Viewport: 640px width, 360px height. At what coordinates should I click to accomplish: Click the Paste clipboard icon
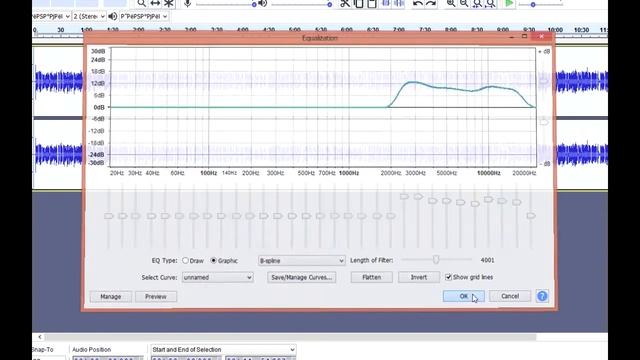pyautogui.click(x=371, y=4)
